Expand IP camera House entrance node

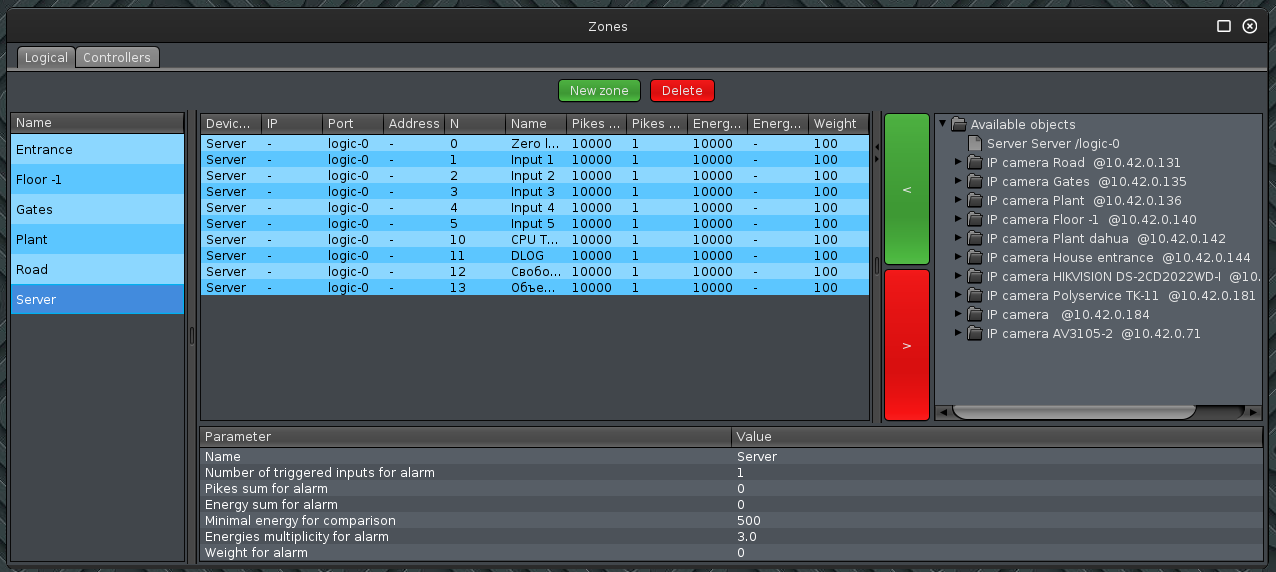tap(958, 258)
